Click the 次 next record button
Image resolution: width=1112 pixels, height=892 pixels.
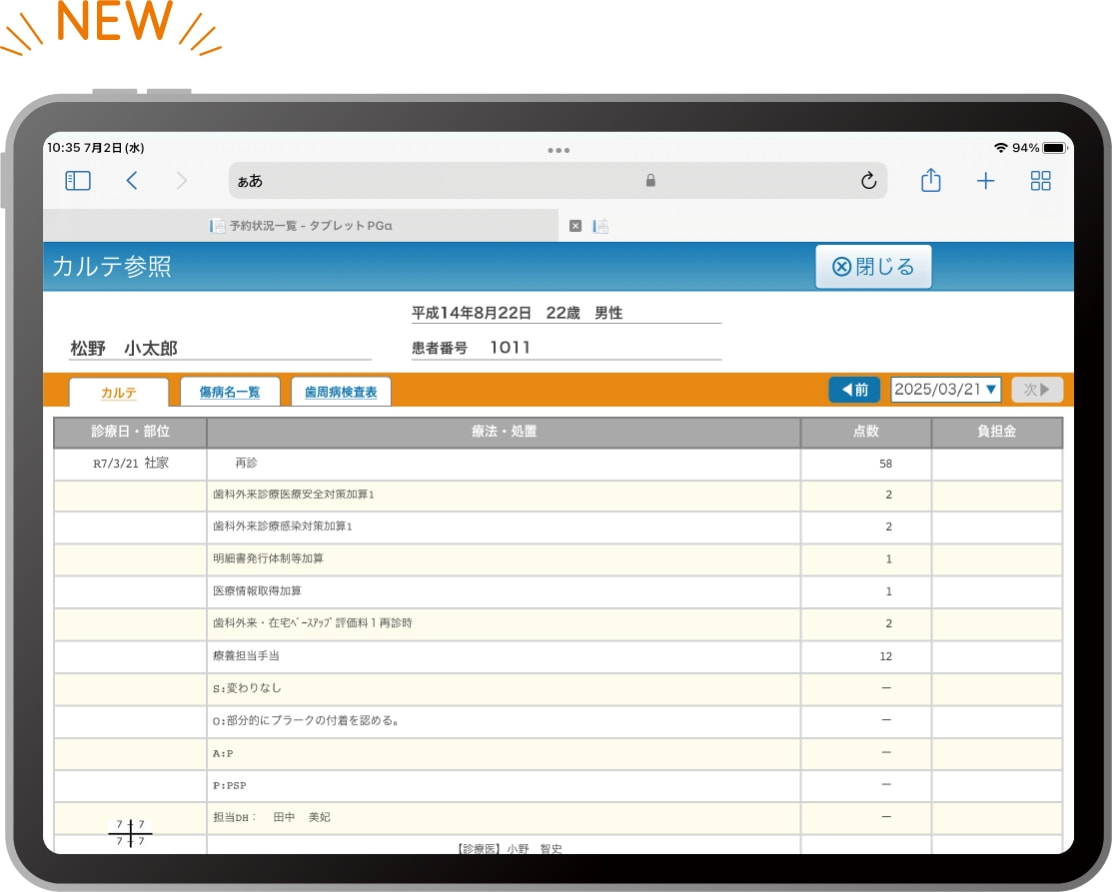click(x=1036, y=390)
